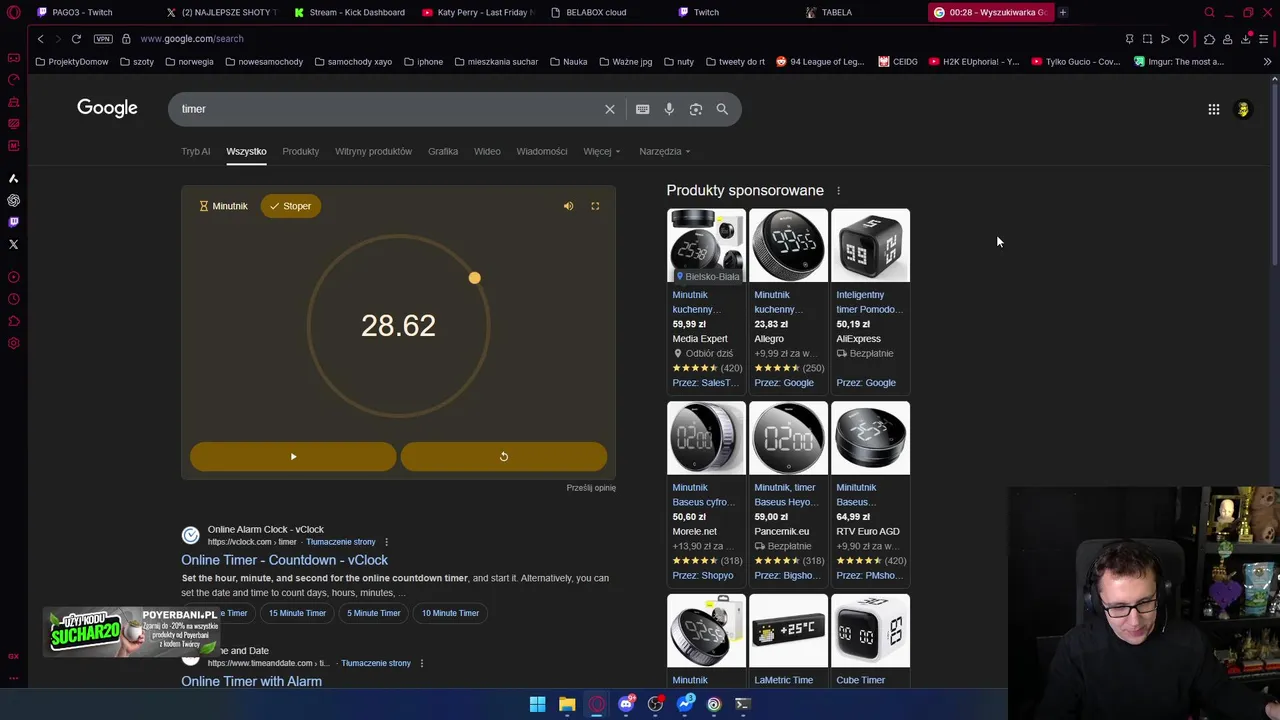Switch to Tryb AI search tab
Image resolution: width=1280 pixels, height=720 pixels.
pyautogui.click(x=196, y=151)
